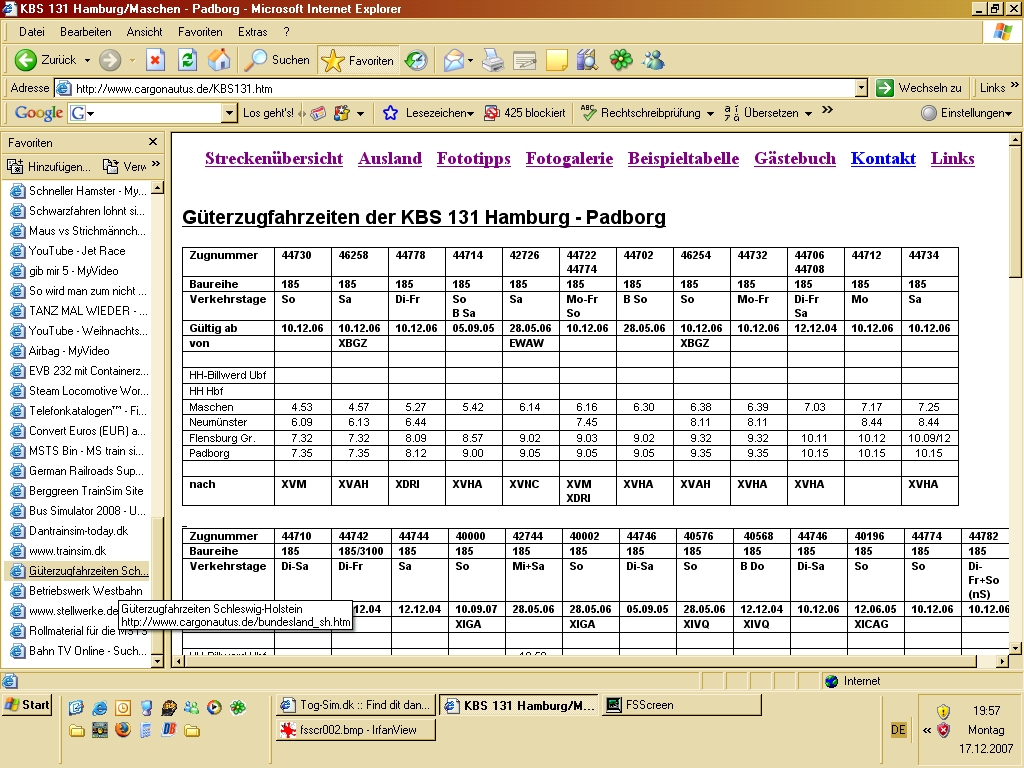Click the 425 blockiert popup blocker
Image resolution: width=1024 pixels, height=768 pixels.
[525, 113]
